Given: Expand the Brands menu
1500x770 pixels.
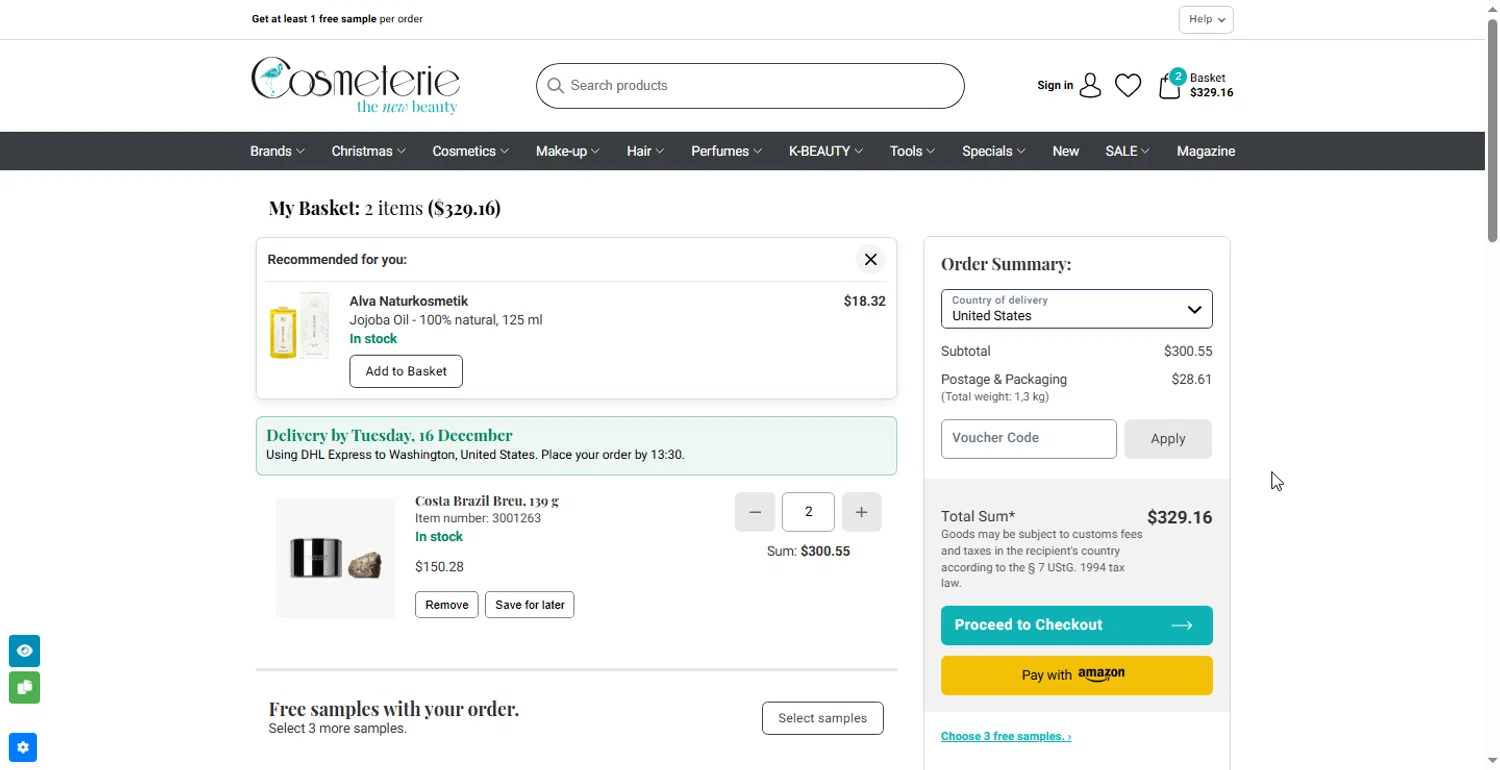Looking at the screenshot, I should tap(277, 151).
